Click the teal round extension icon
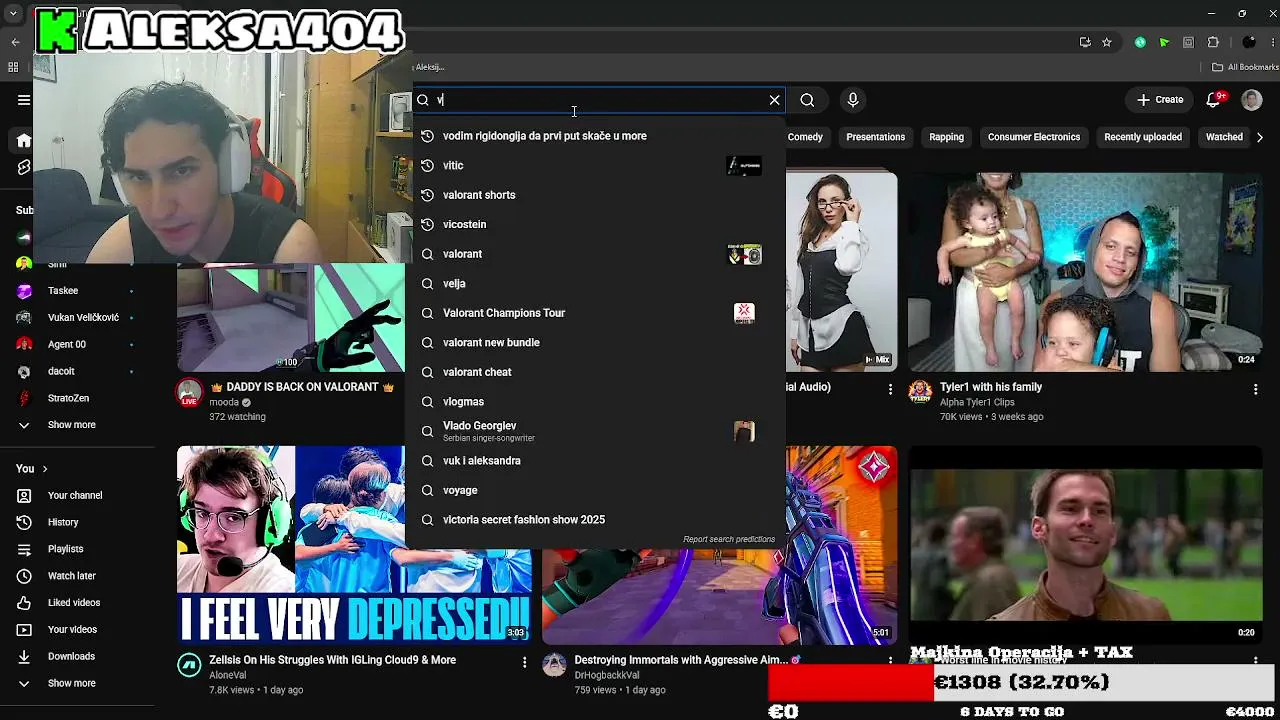1280x720 pixels. tap(1140, 42)
